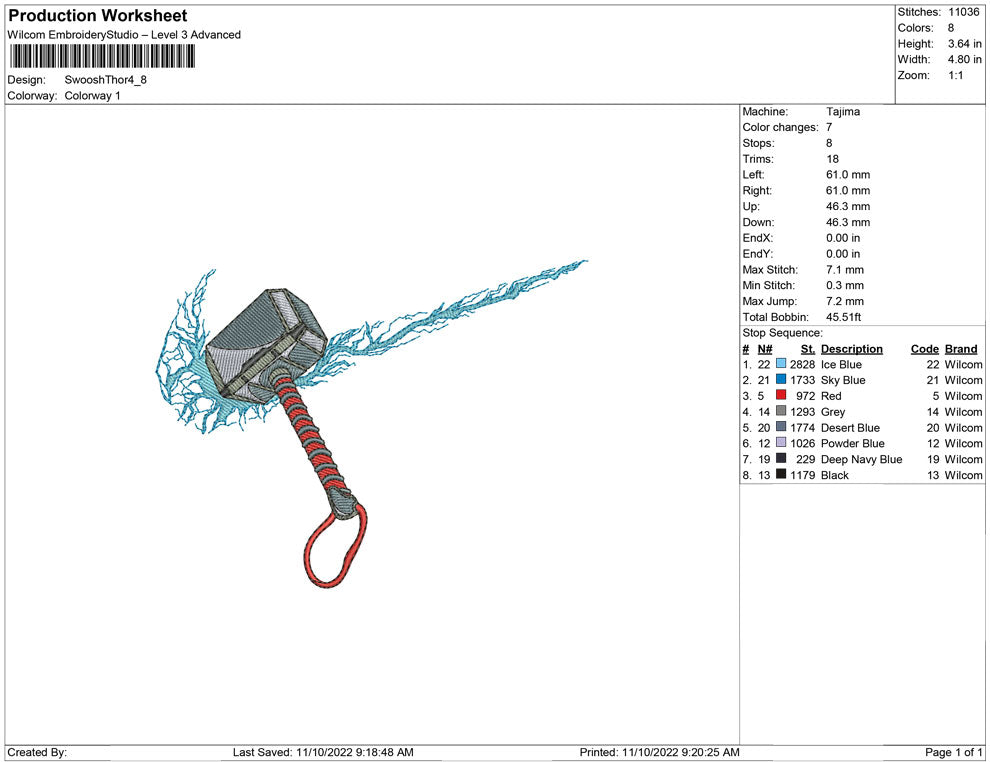The height and width of the screenshot is (762, 990).
Task: Click the Grey thread color swatch
Action: click(x=781, y=411)
